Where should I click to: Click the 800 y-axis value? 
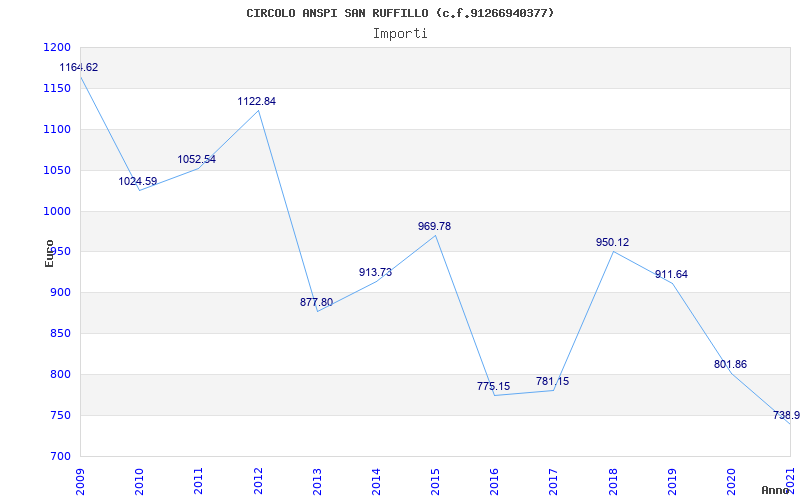pos(60,374)
